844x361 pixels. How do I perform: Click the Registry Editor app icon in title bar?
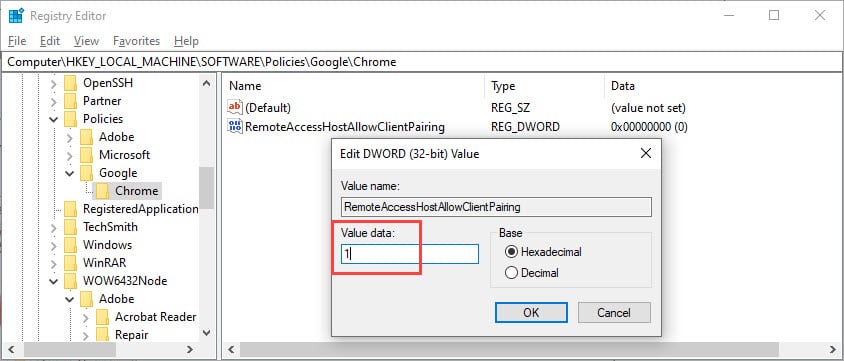click(x=16, y=16)
